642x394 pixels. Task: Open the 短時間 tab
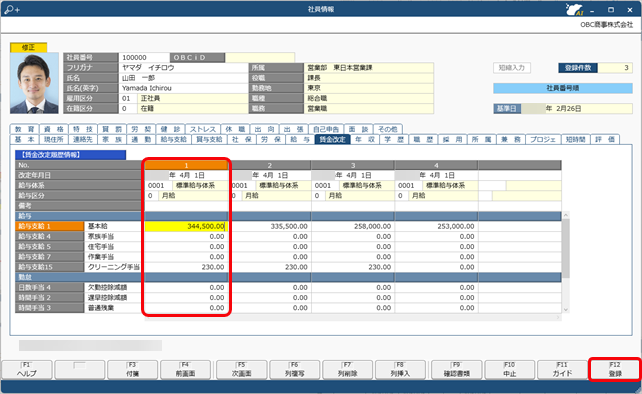pyautogui.click(x=576, y=139)
